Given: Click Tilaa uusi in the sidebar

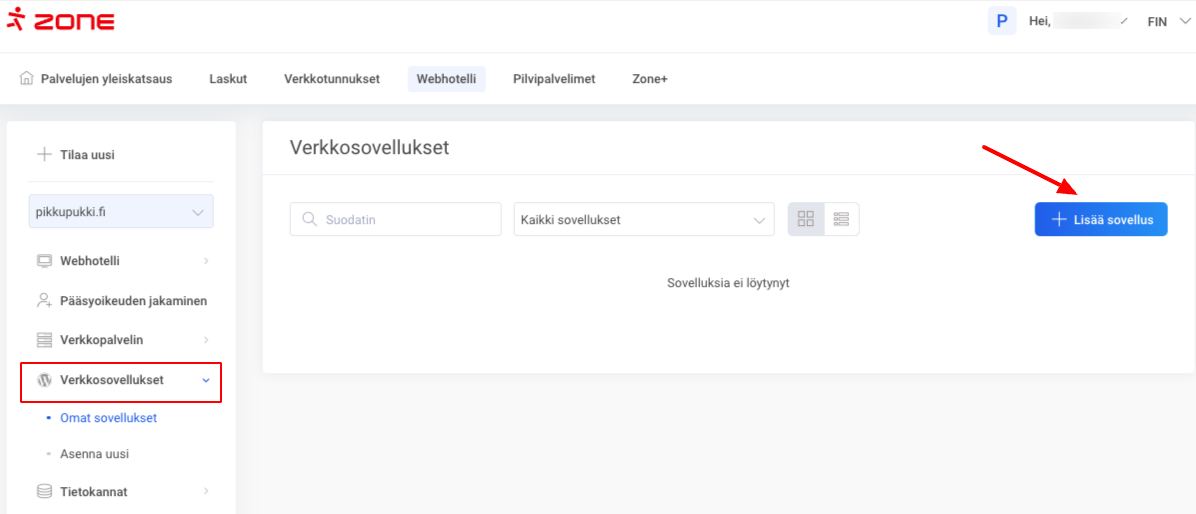Looking at the screenshot, I should pos(86,154).
